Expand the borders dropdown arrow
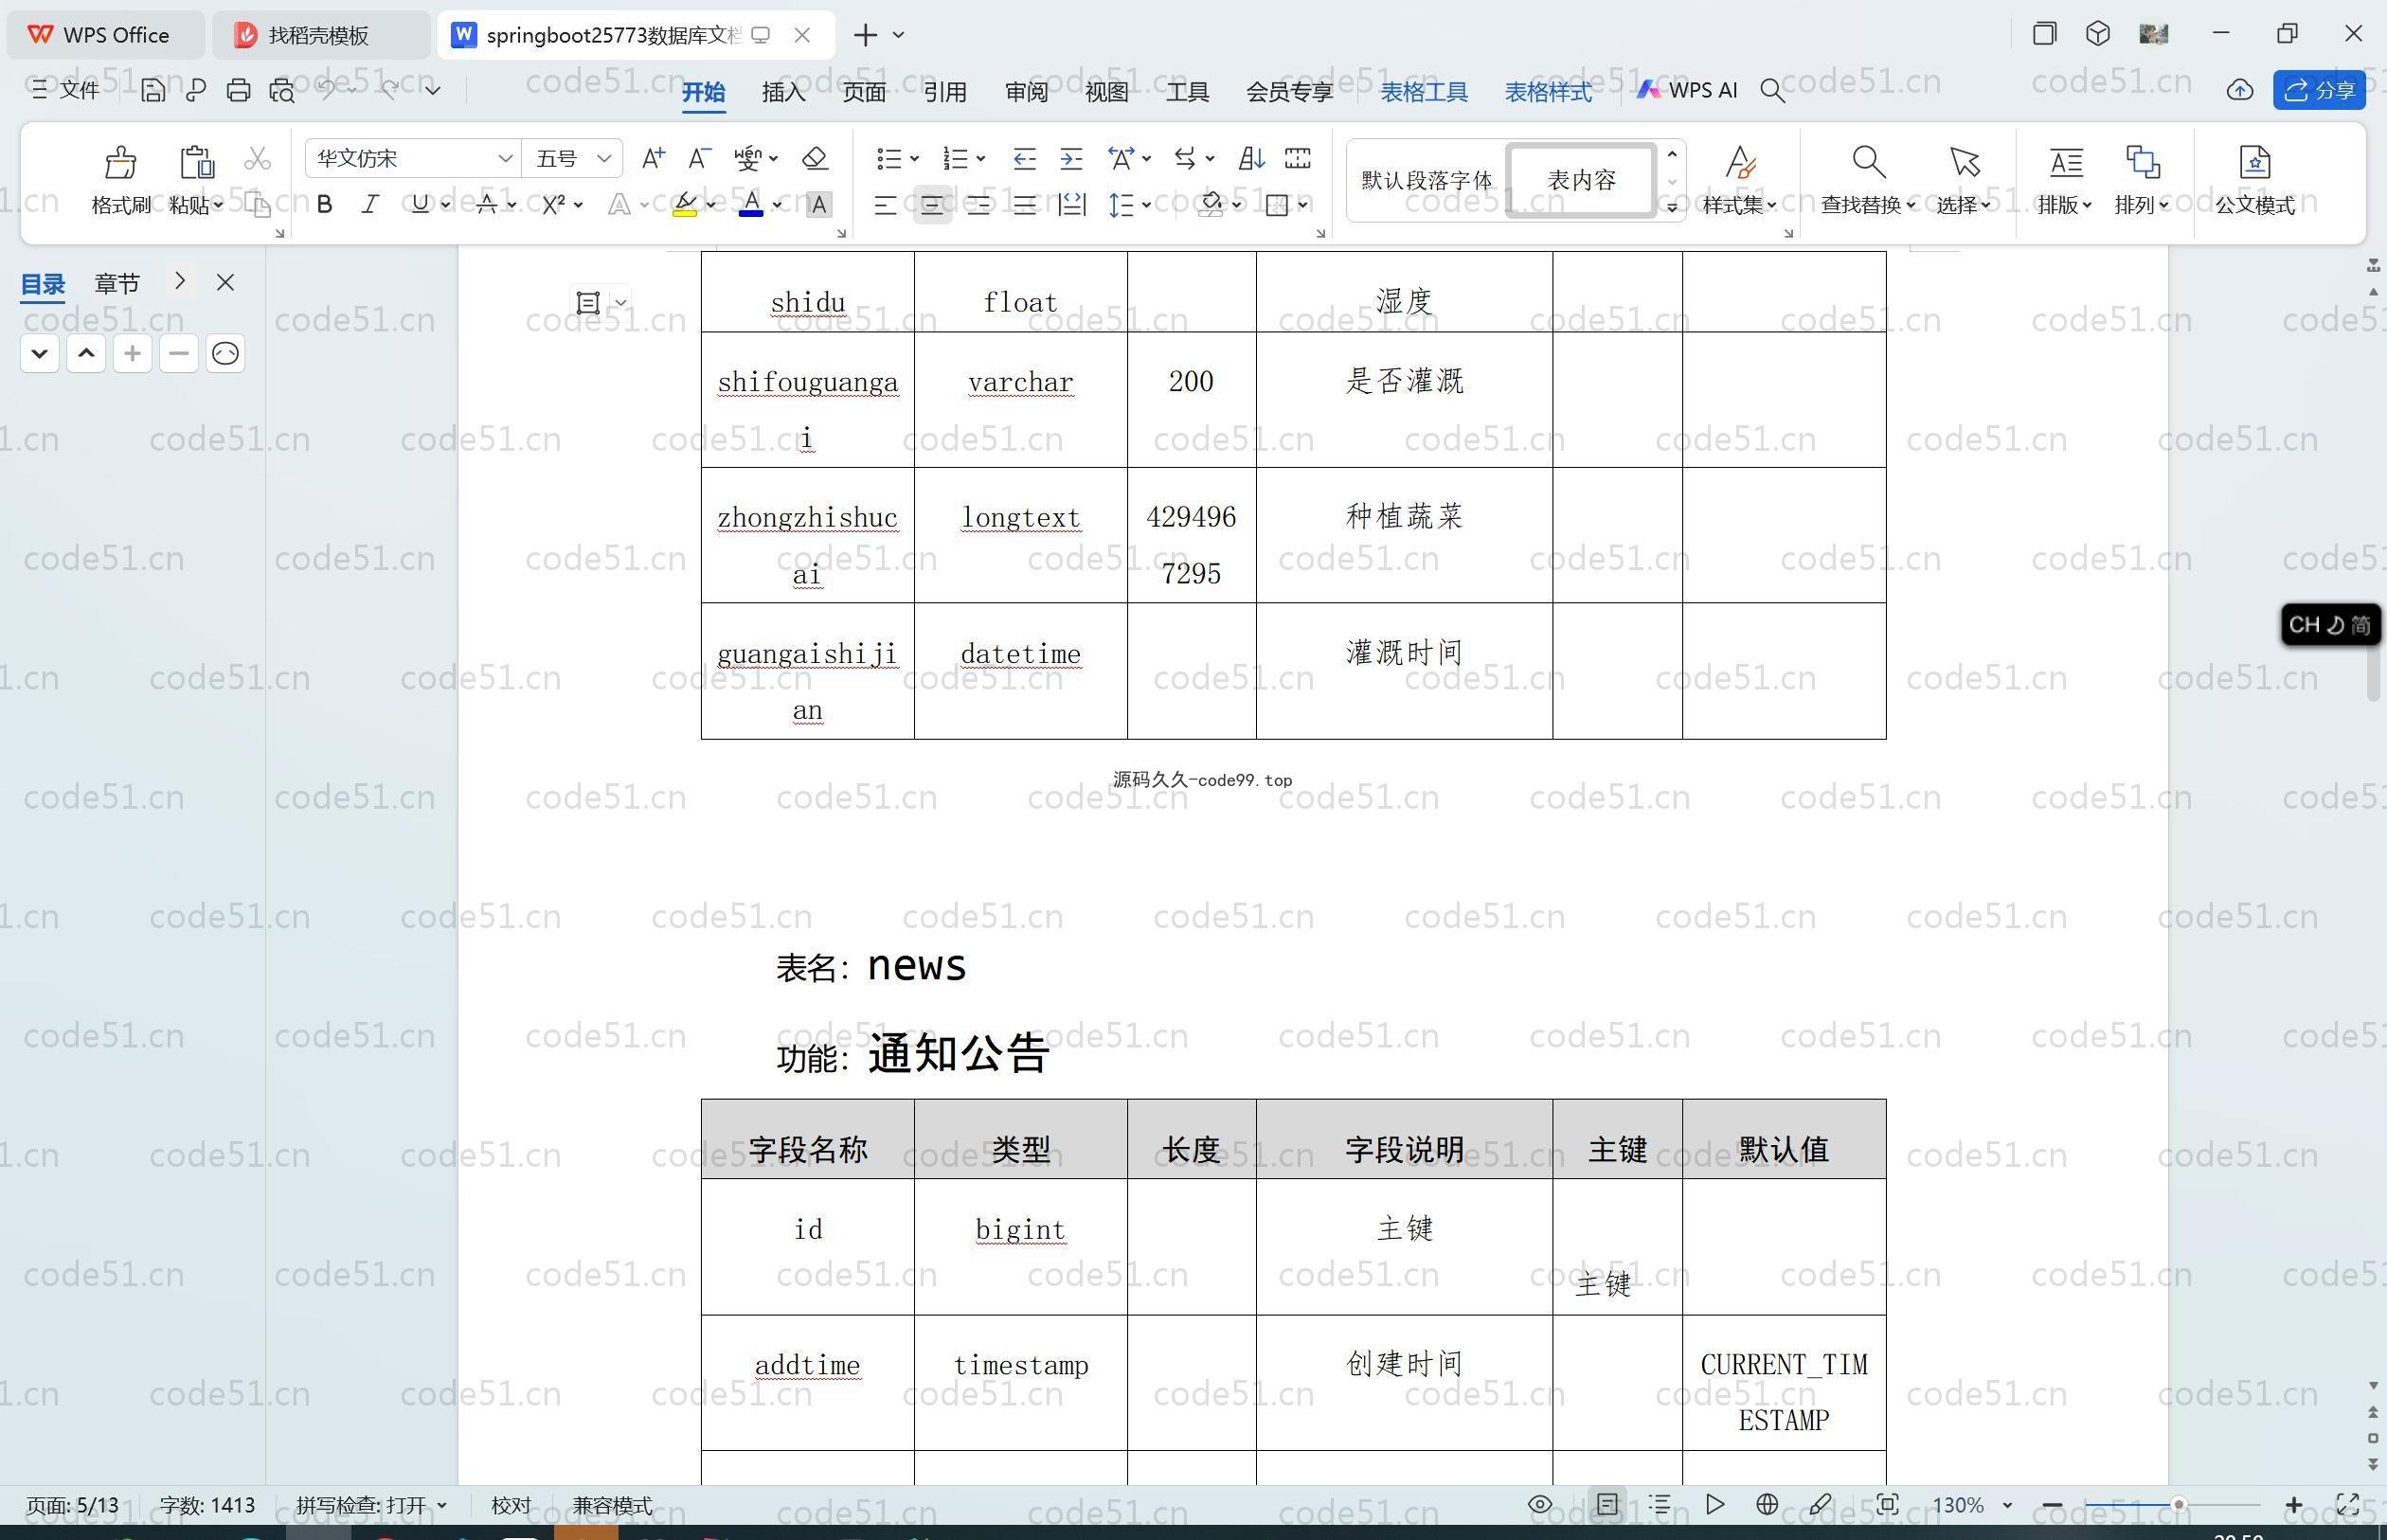 point(1303,205)
